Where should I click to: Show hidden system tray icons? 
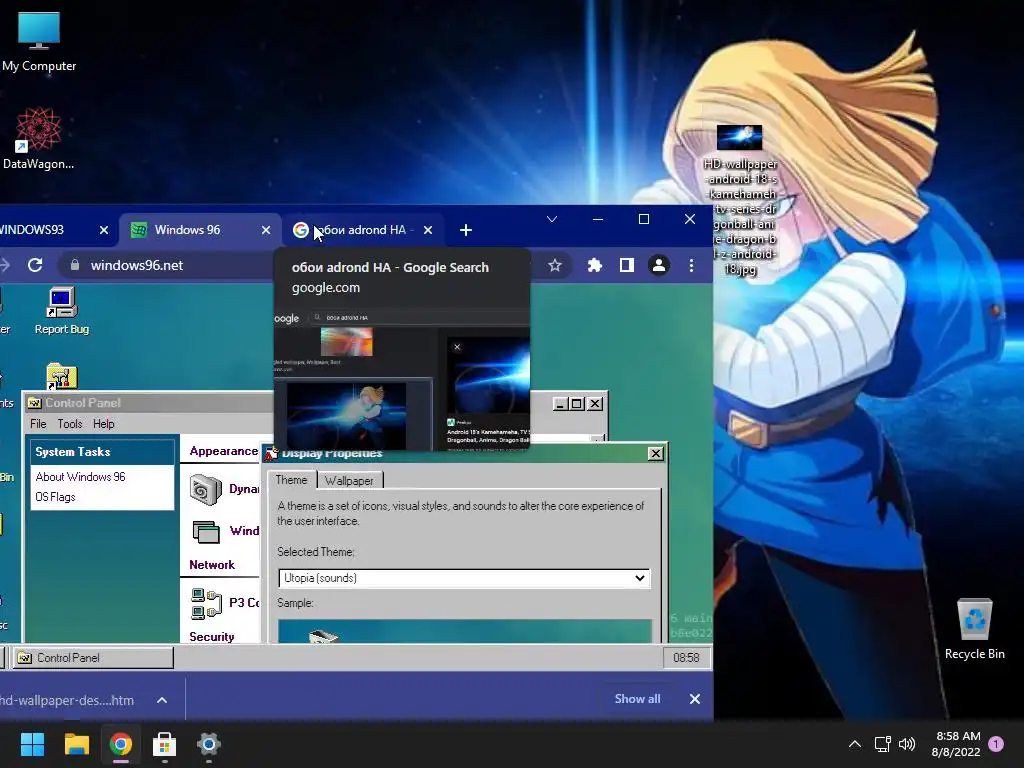point(855,744)
